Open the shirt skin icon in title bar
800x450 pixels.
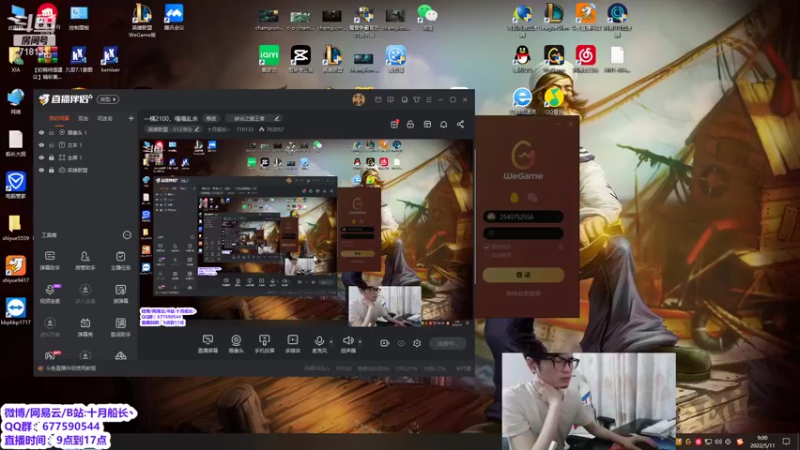(x=416, y=99)
